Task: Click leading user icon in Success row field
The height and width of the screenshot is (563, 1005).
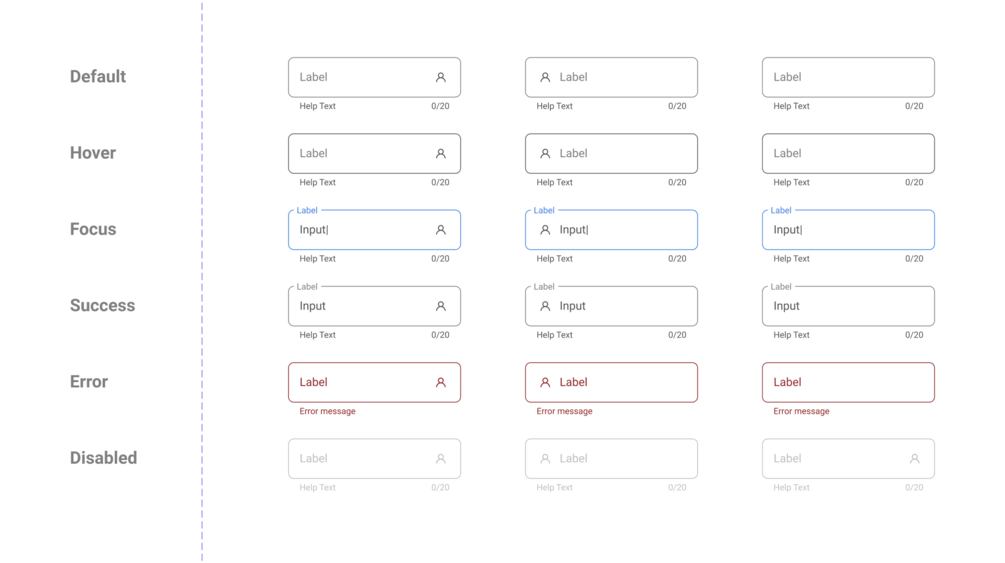Action: click(545, 306)
